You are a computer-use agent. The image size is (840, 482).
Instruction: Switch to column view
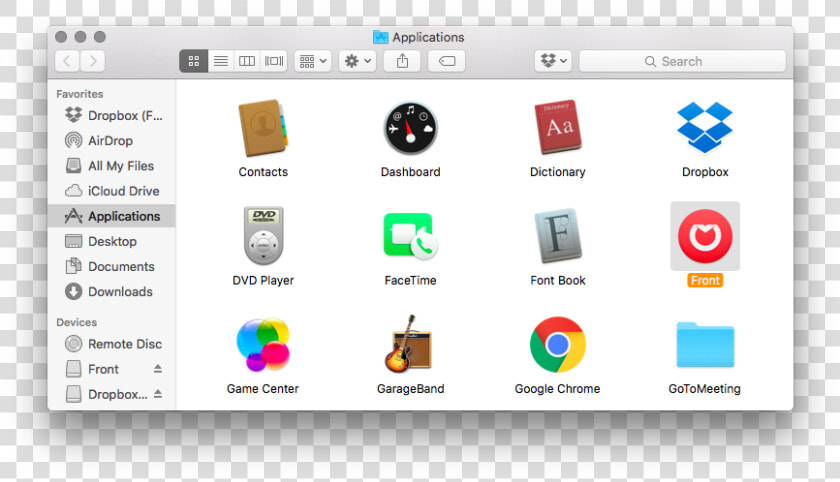[247, 61]
